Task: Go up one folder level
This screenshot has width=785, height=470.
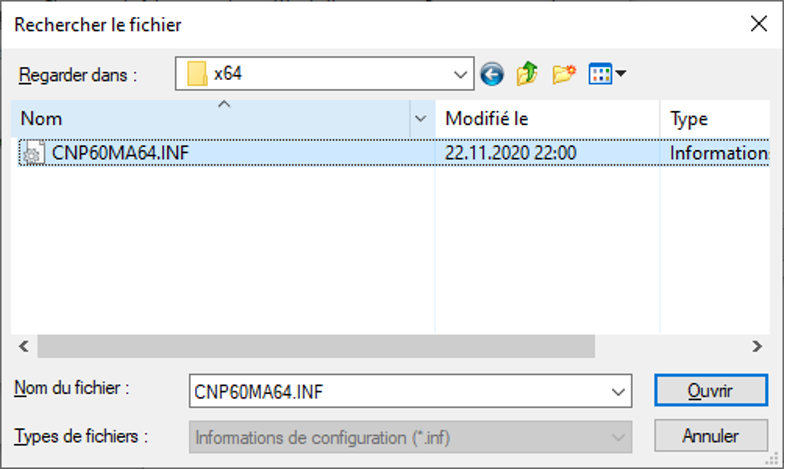Action: click(x=527, y=74)
